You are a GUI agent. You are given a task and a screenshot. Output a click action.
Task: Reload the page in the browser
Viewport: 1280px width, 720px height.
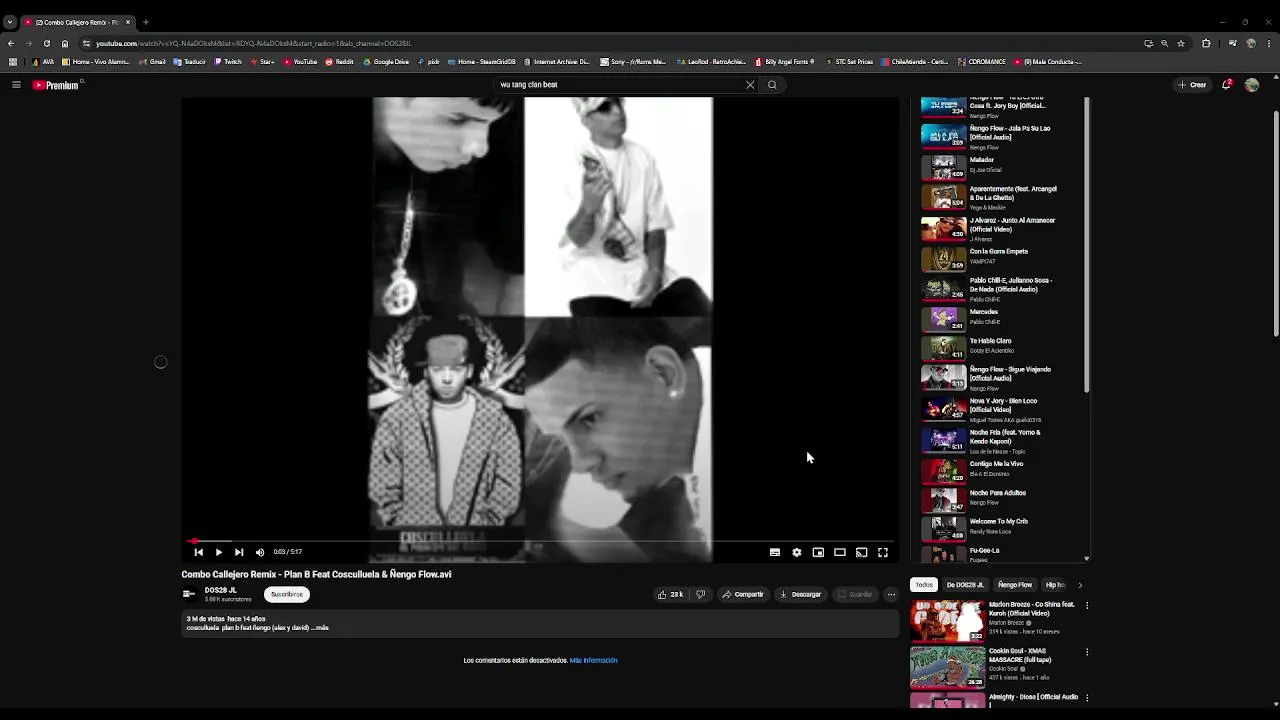click(x=46, y=43)
